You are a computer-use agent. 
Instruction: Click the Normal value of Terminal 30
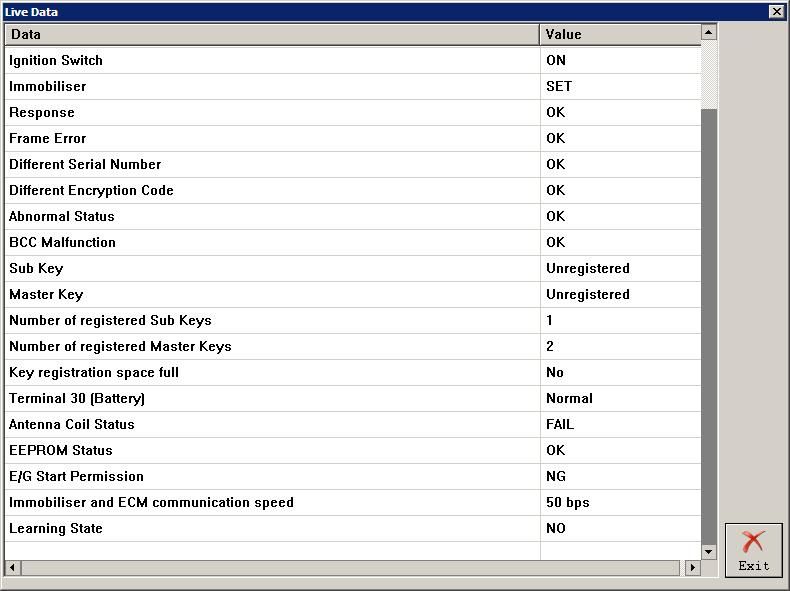click(569, 399)
